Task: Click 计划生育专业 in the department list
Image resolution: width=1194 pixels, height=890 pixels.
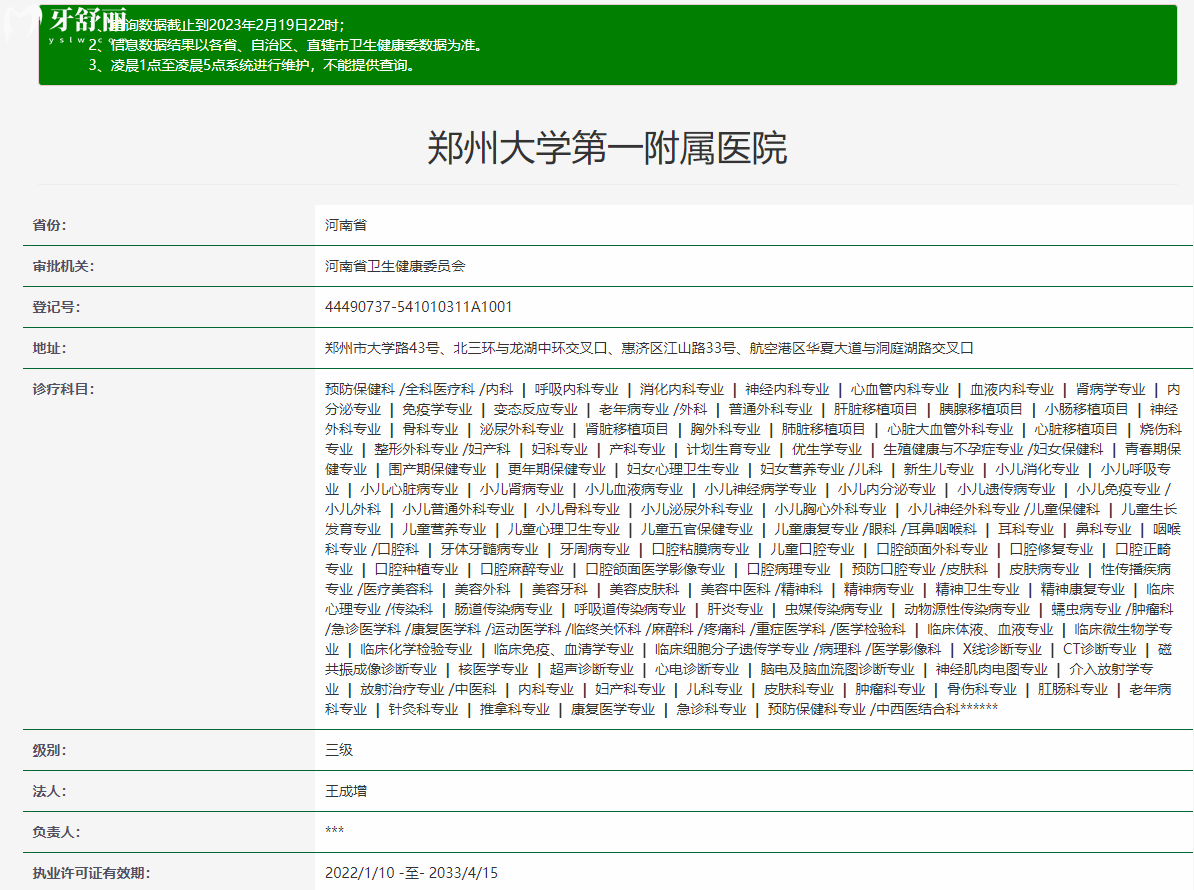Action: pos(728,449)
